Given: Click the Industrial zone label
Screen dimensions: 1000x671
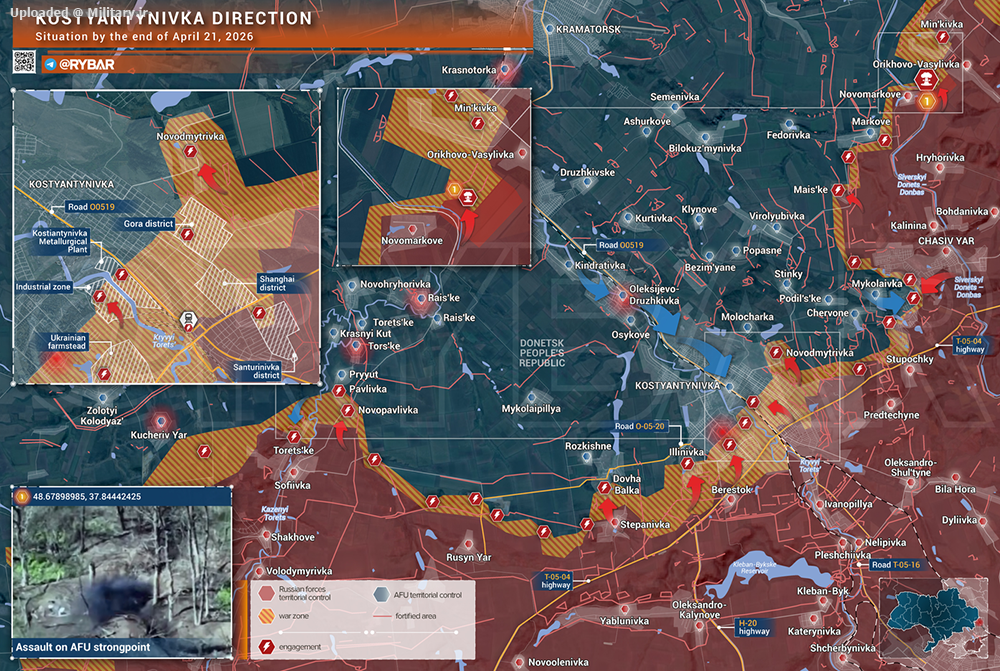Looking at the screenshot, I should (x=43, y=287).
